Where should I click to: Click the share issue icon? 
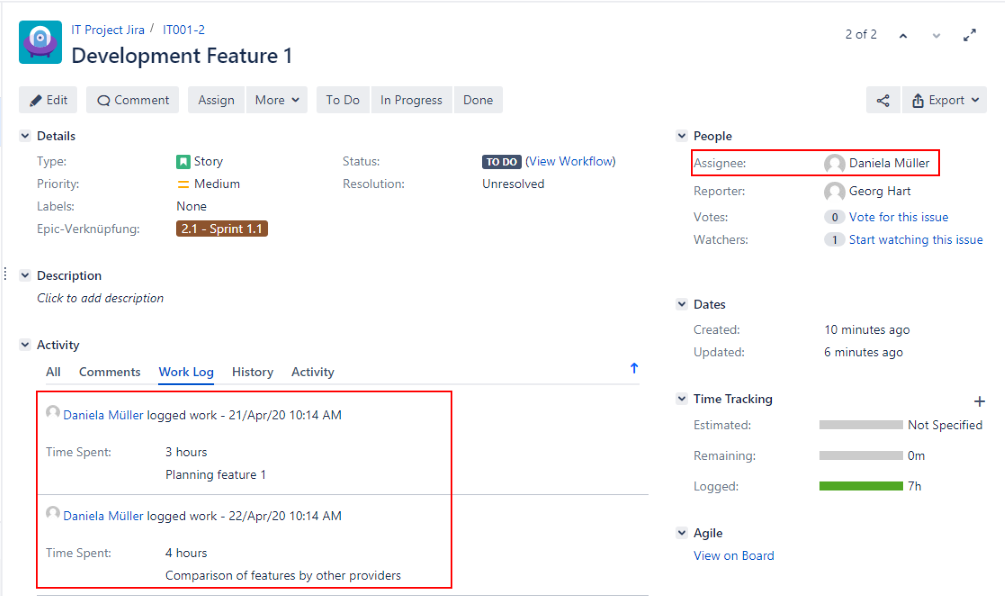pyautogui.click(x=883, y=100)
